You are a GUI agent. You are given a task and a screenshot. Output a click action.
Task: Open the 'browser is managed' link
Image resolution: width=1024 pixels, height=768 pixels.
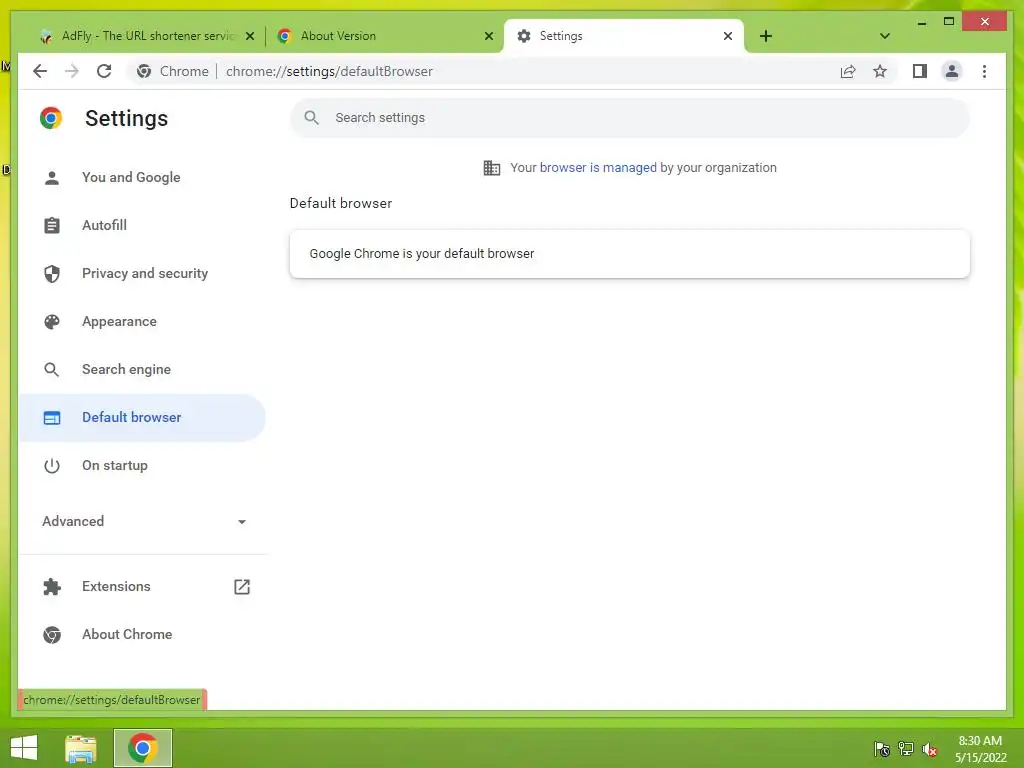pyautogui.click(x=598, y=168)
